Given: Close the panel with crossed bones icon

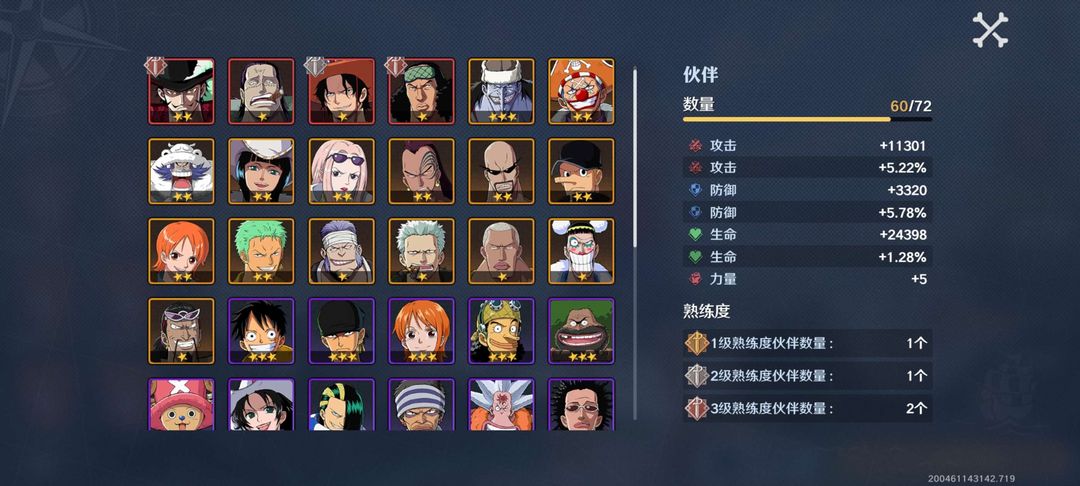Looking at the screenshot, I should pos(990,30).
